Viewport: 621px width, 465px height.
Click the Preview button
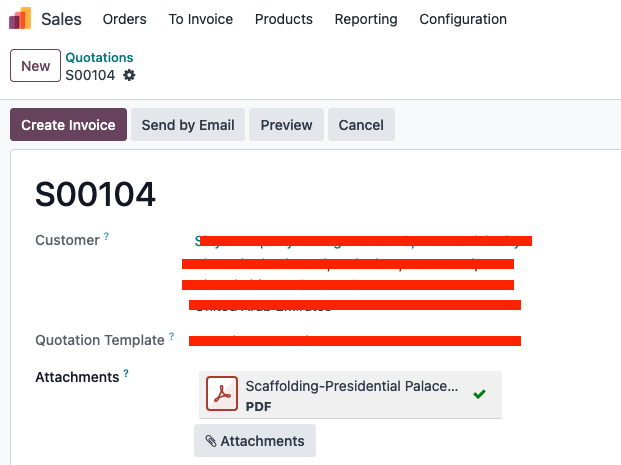coord(286,125)
